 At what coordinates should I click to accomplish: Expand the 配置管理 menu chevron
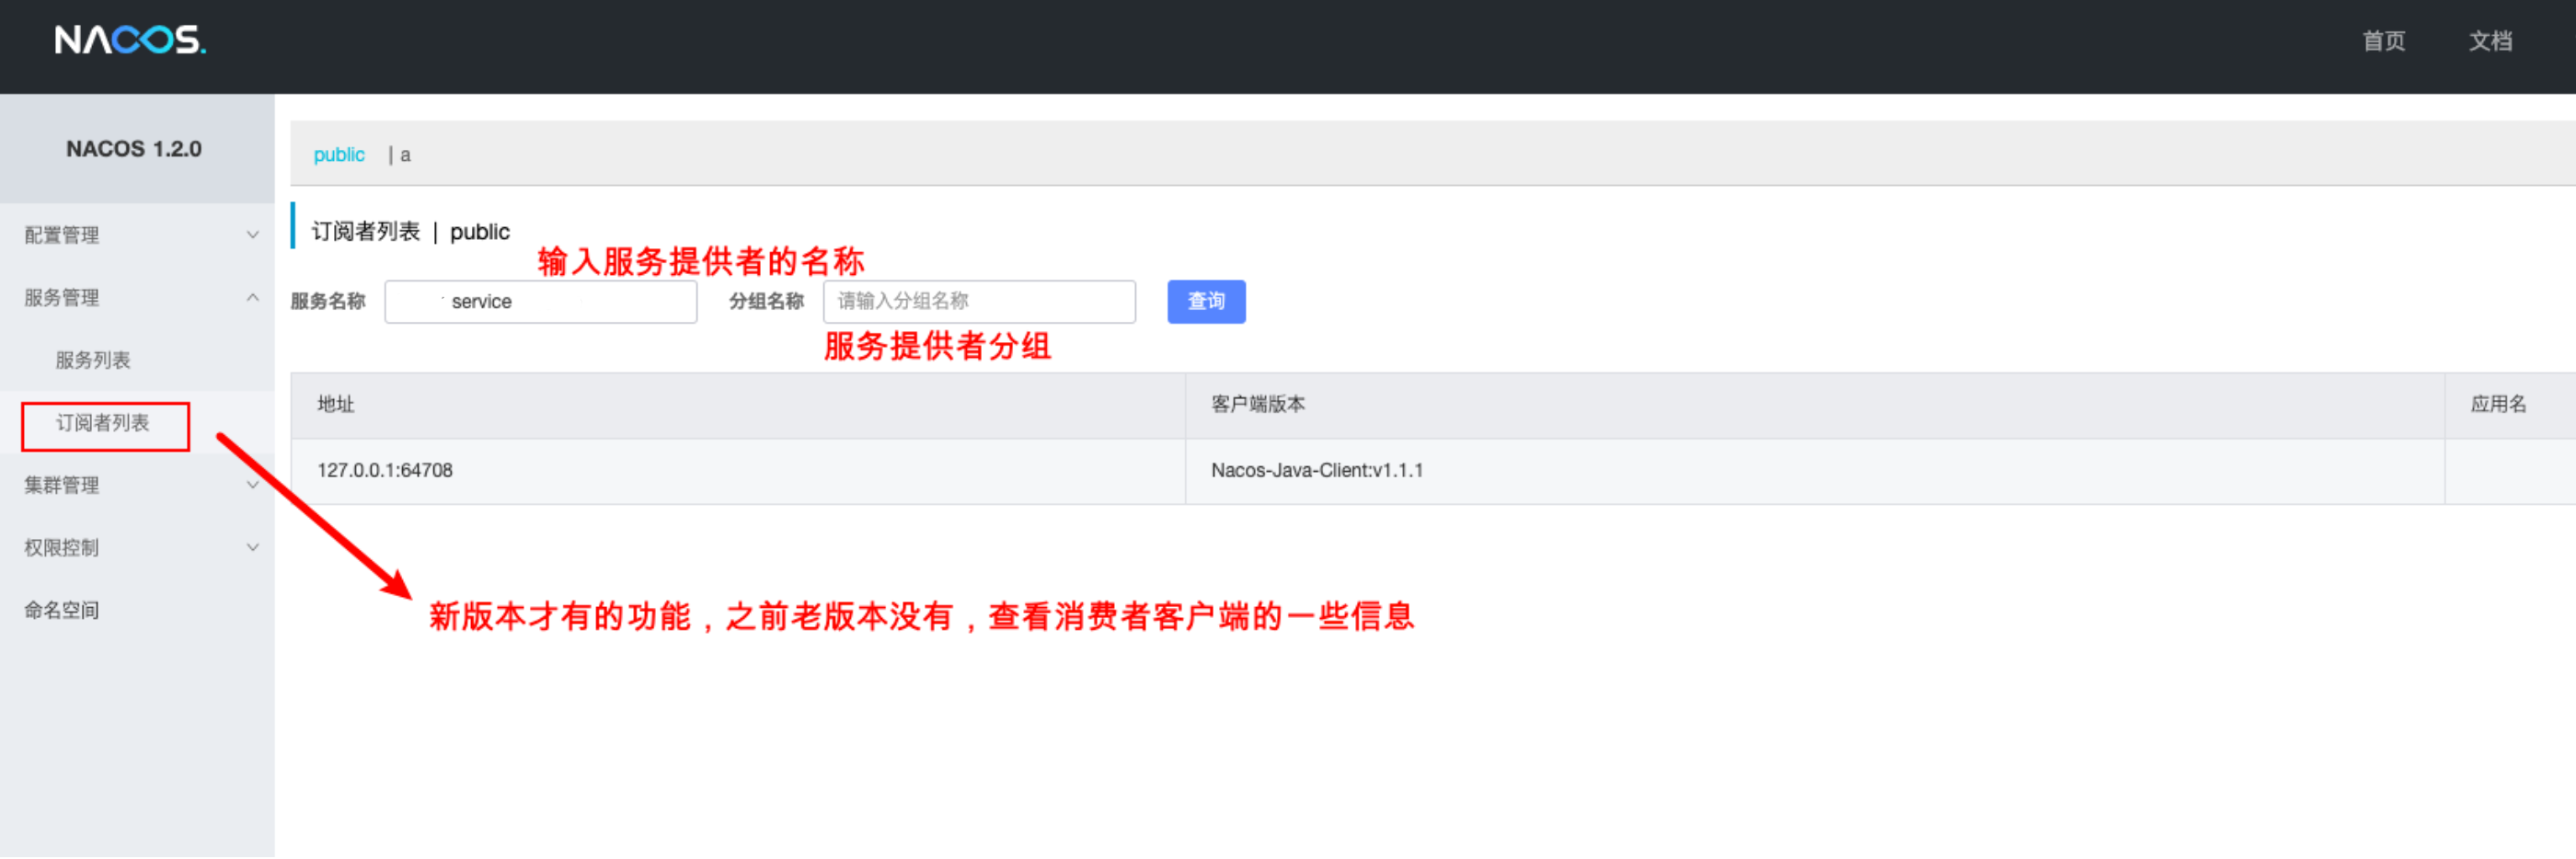pos(253,235)
